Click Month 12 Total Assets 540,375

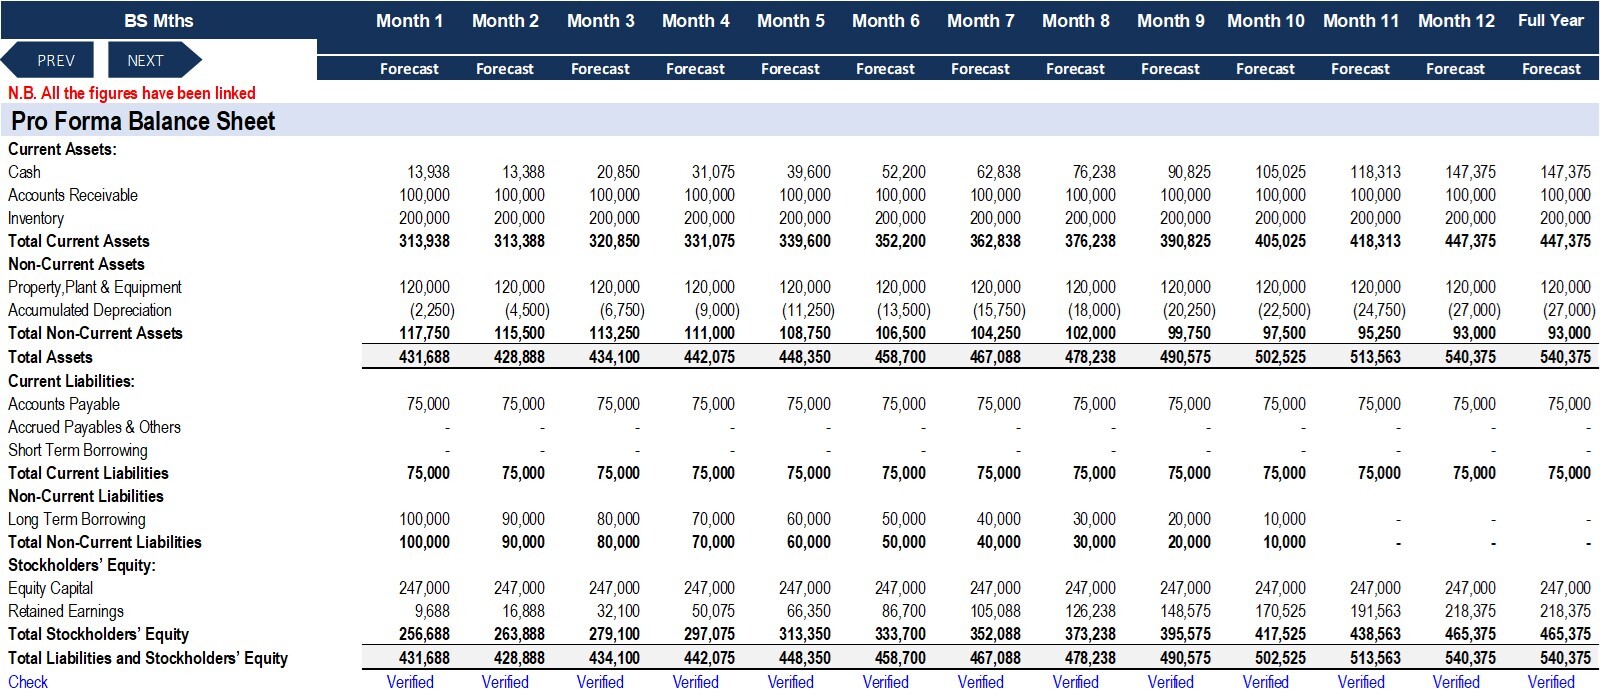(1470, 357)
